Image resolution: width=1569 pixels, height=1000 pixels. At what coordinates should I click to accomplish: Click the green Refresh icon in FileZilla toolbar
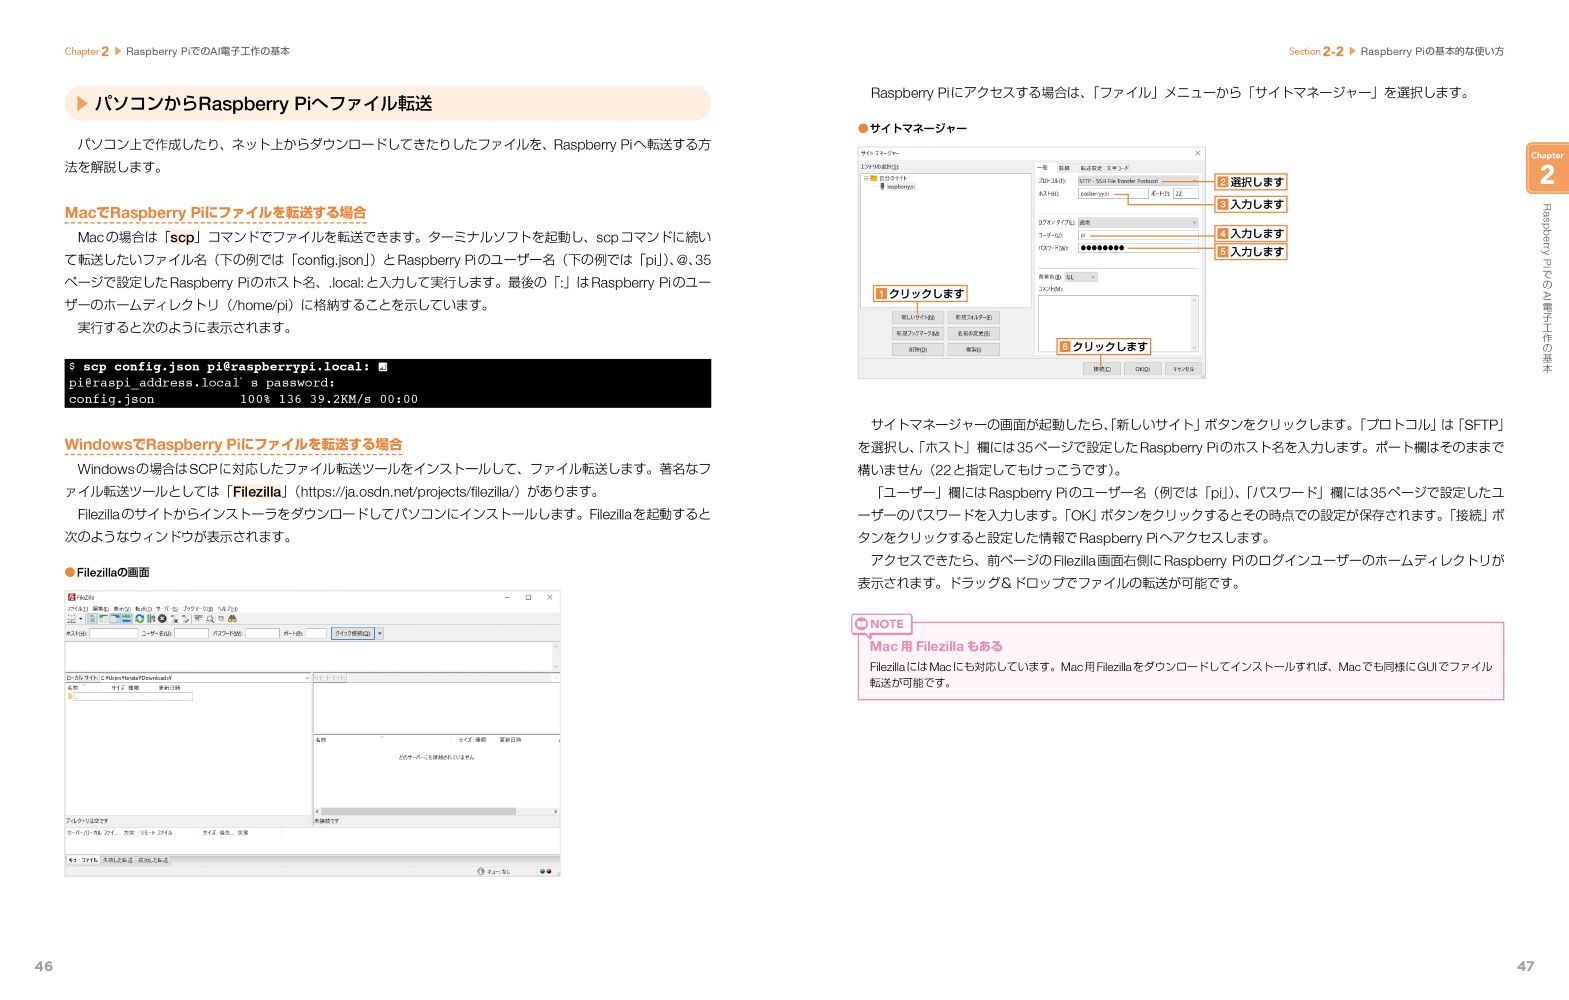click(x=139, y=619)
